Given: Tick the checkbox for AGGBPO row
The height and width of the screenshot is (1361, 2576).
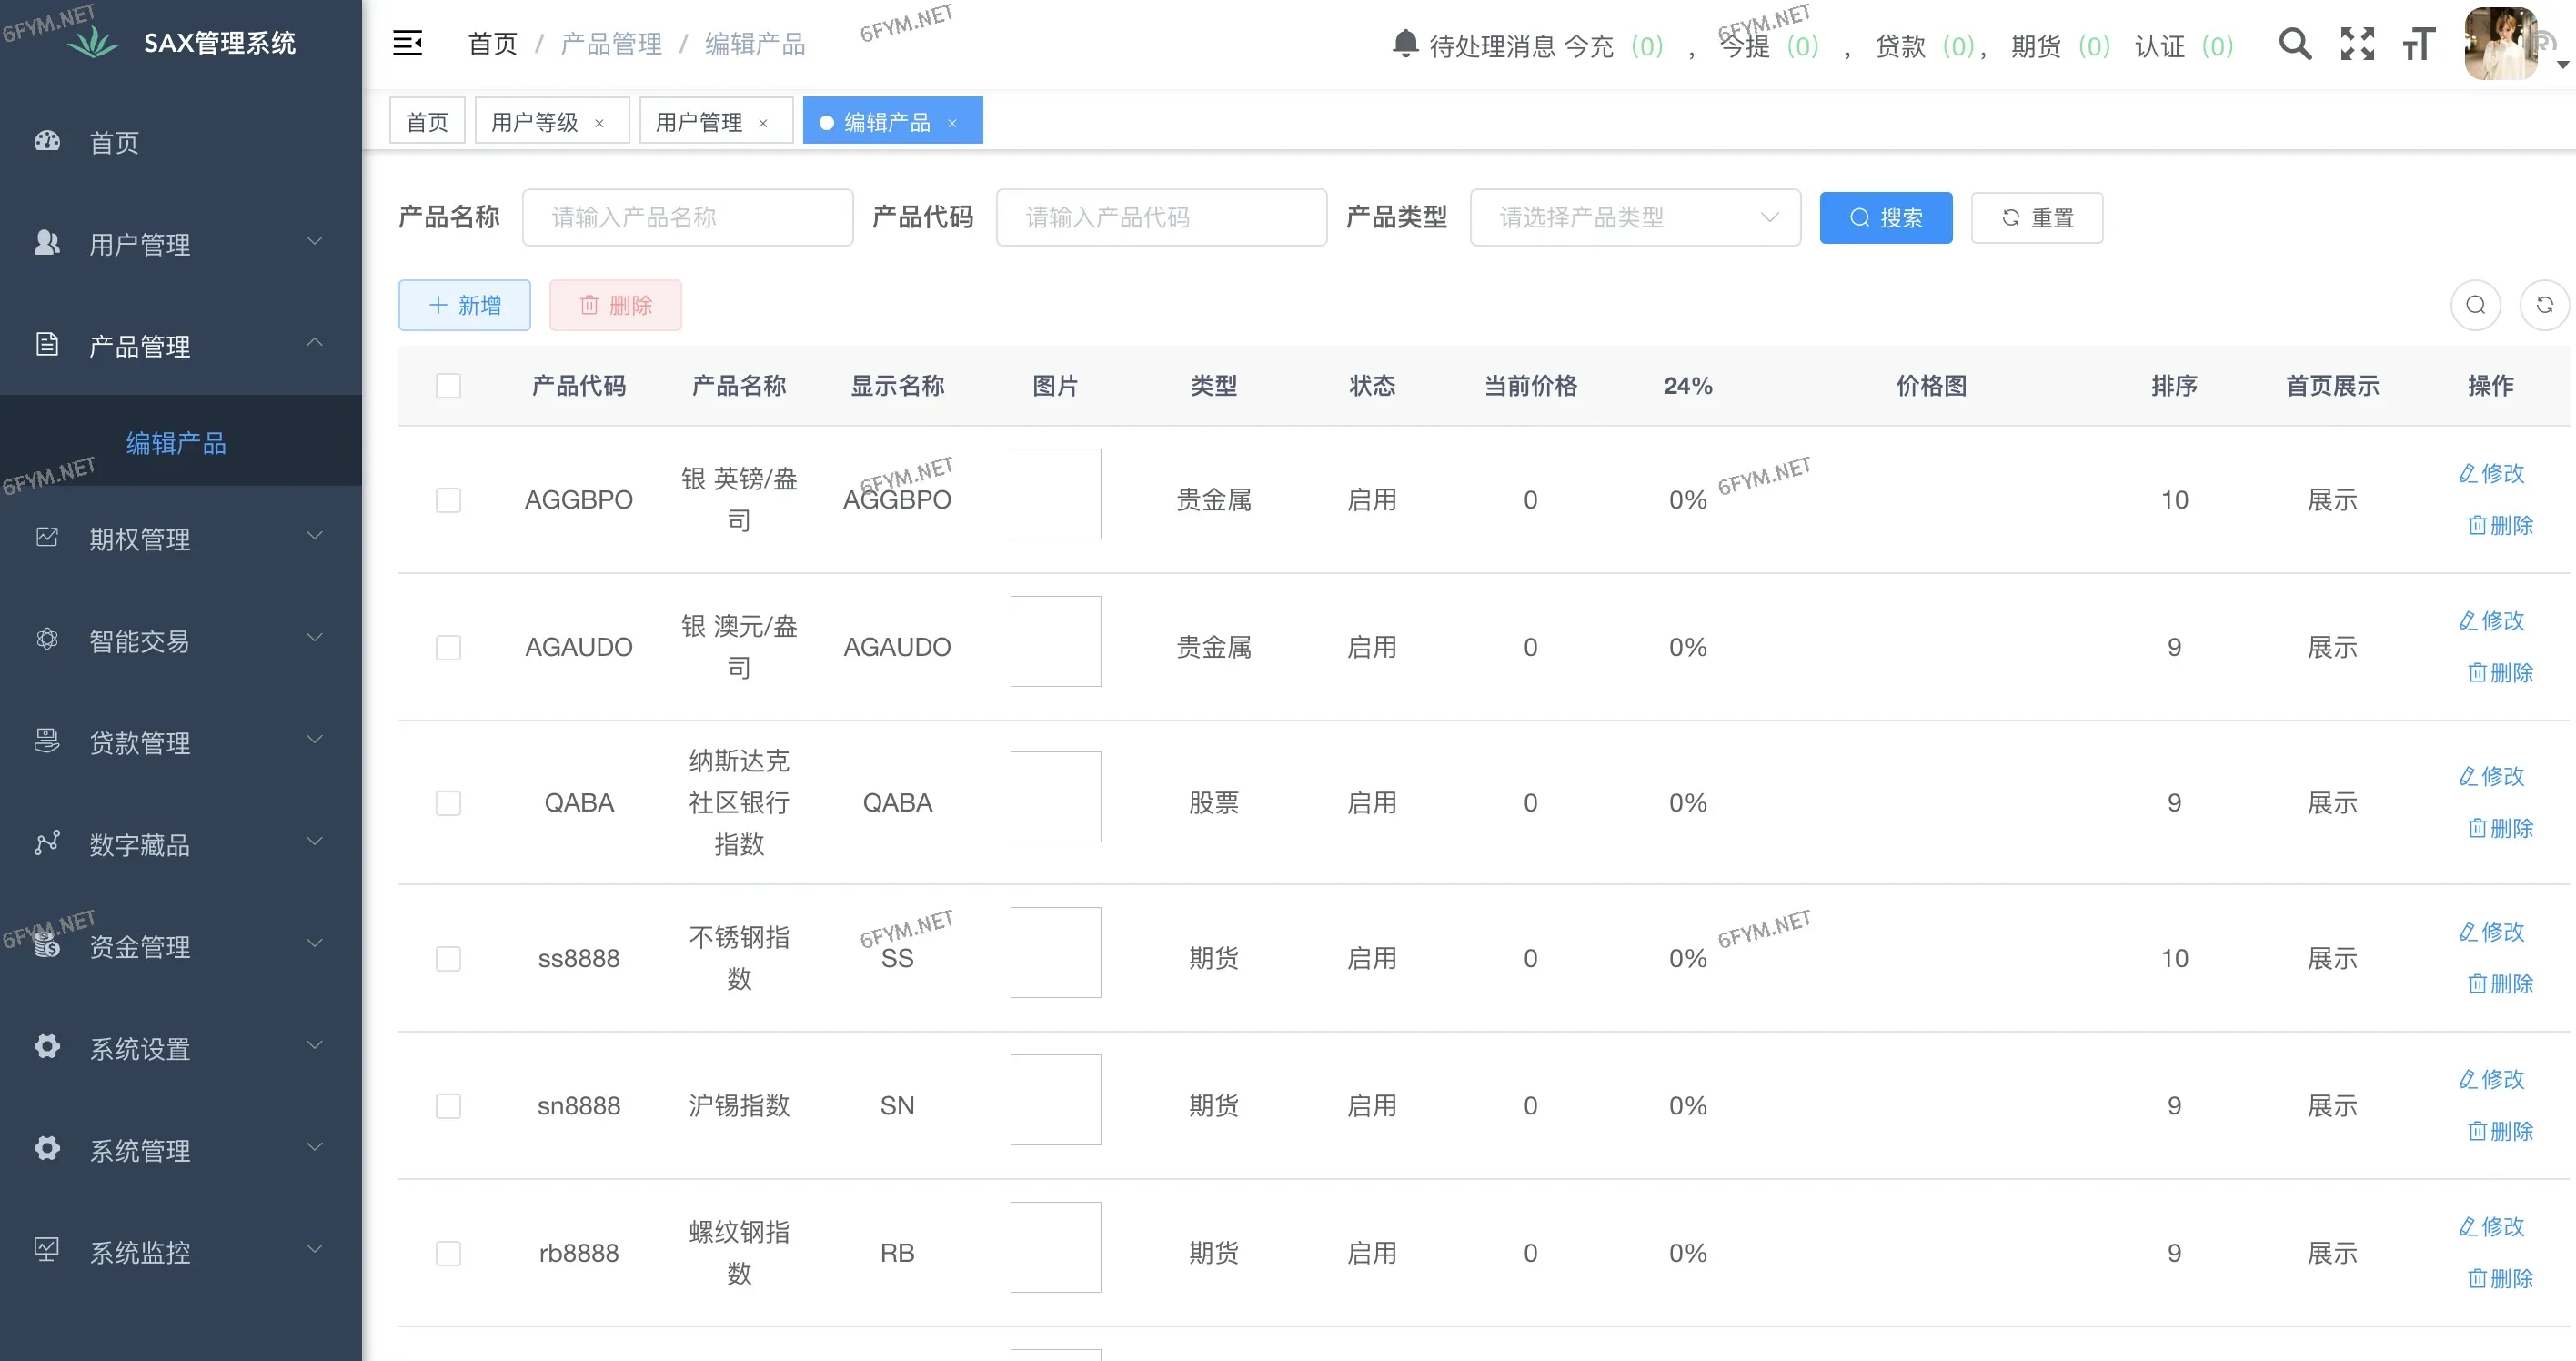Looking at the screenshot, I should [x=448, y=500].
